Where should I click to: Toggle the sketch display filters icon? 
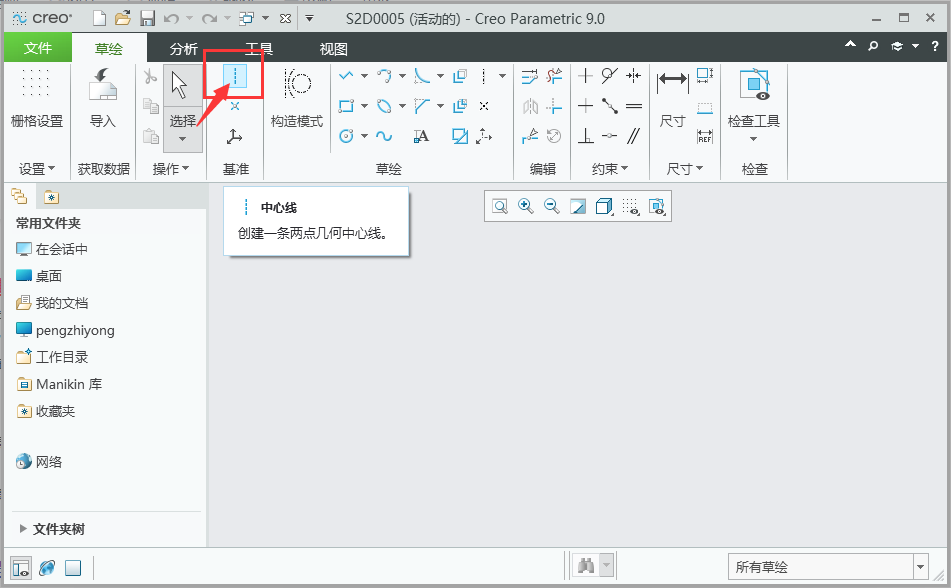630,206
